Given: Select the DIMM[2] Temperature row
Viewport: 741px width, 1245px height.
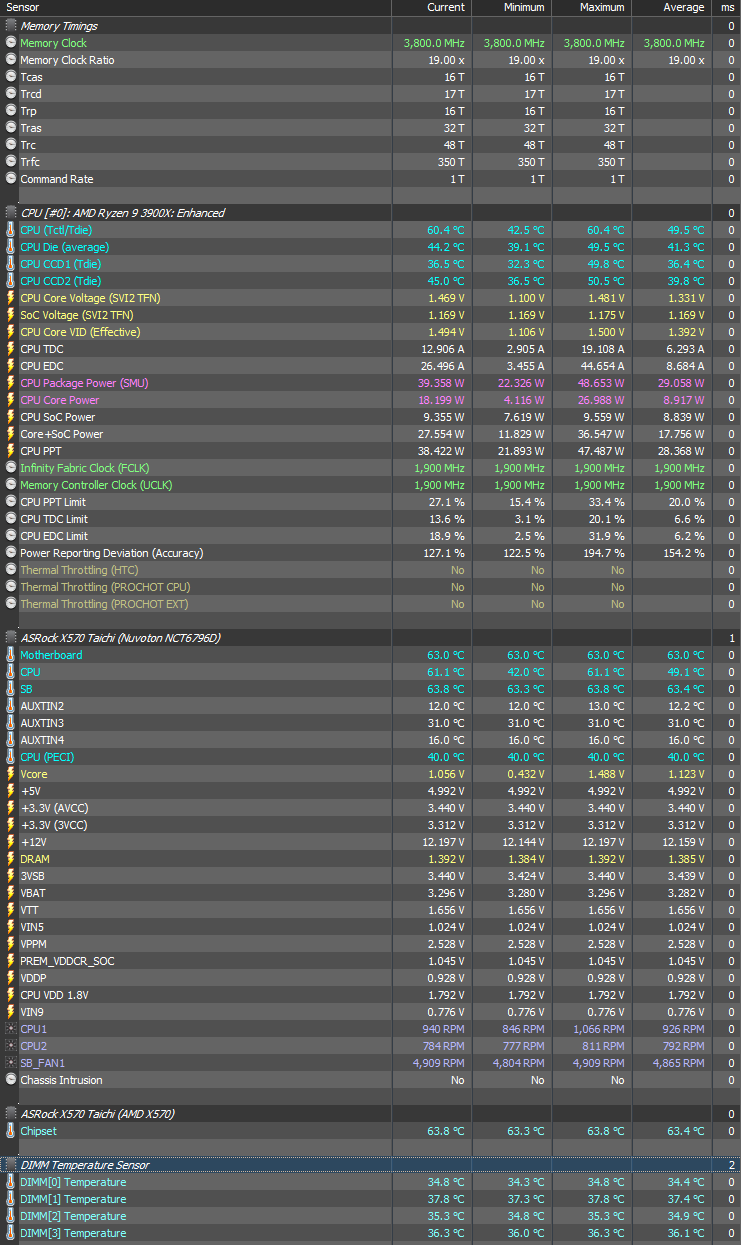Looking at the screenshot, I should coord(370,1216).
